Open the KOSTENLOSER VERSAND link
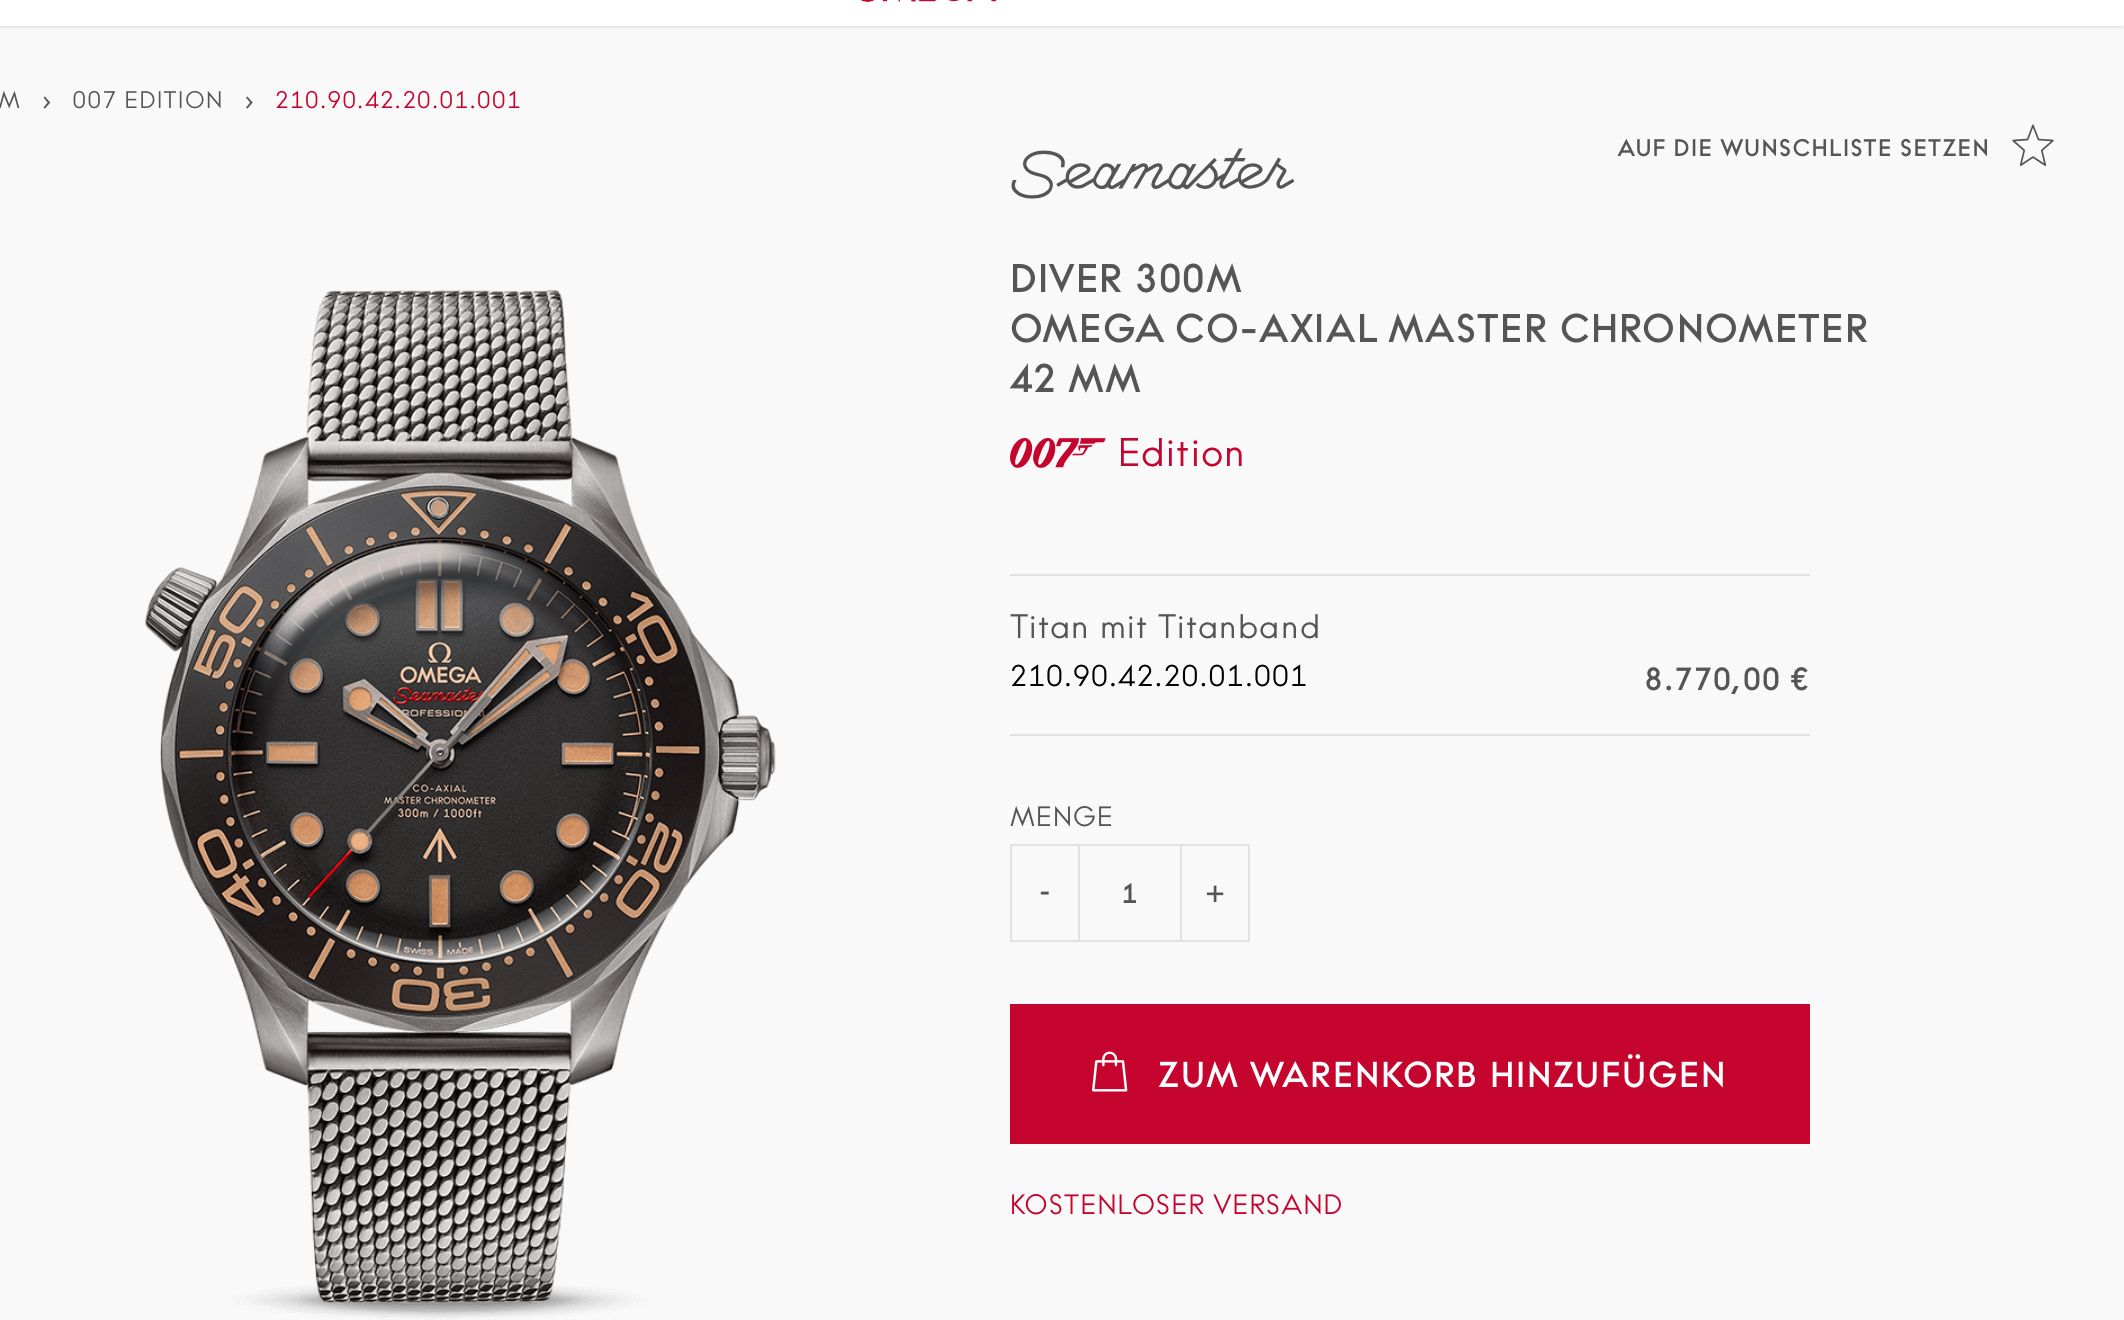This screenshot has width=2124, height=1320. pos(1176,1204)
